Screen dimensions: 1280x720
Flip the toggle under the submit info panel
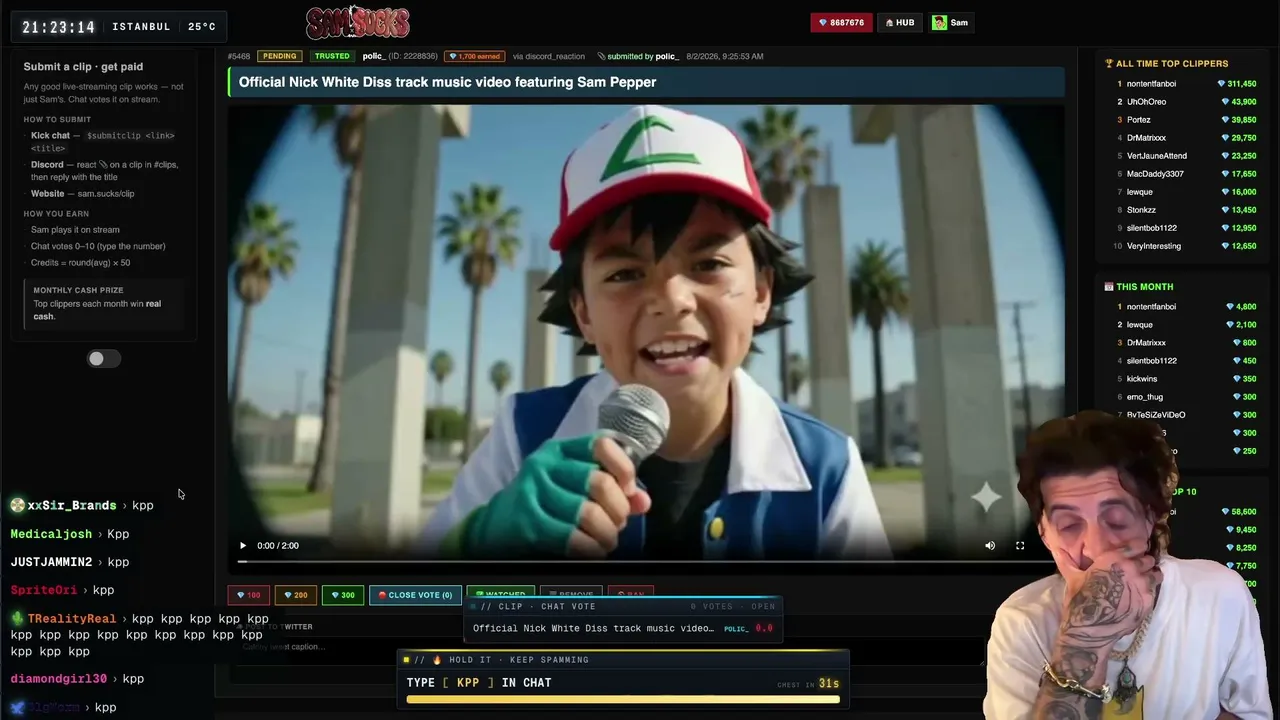coord(103,359)
